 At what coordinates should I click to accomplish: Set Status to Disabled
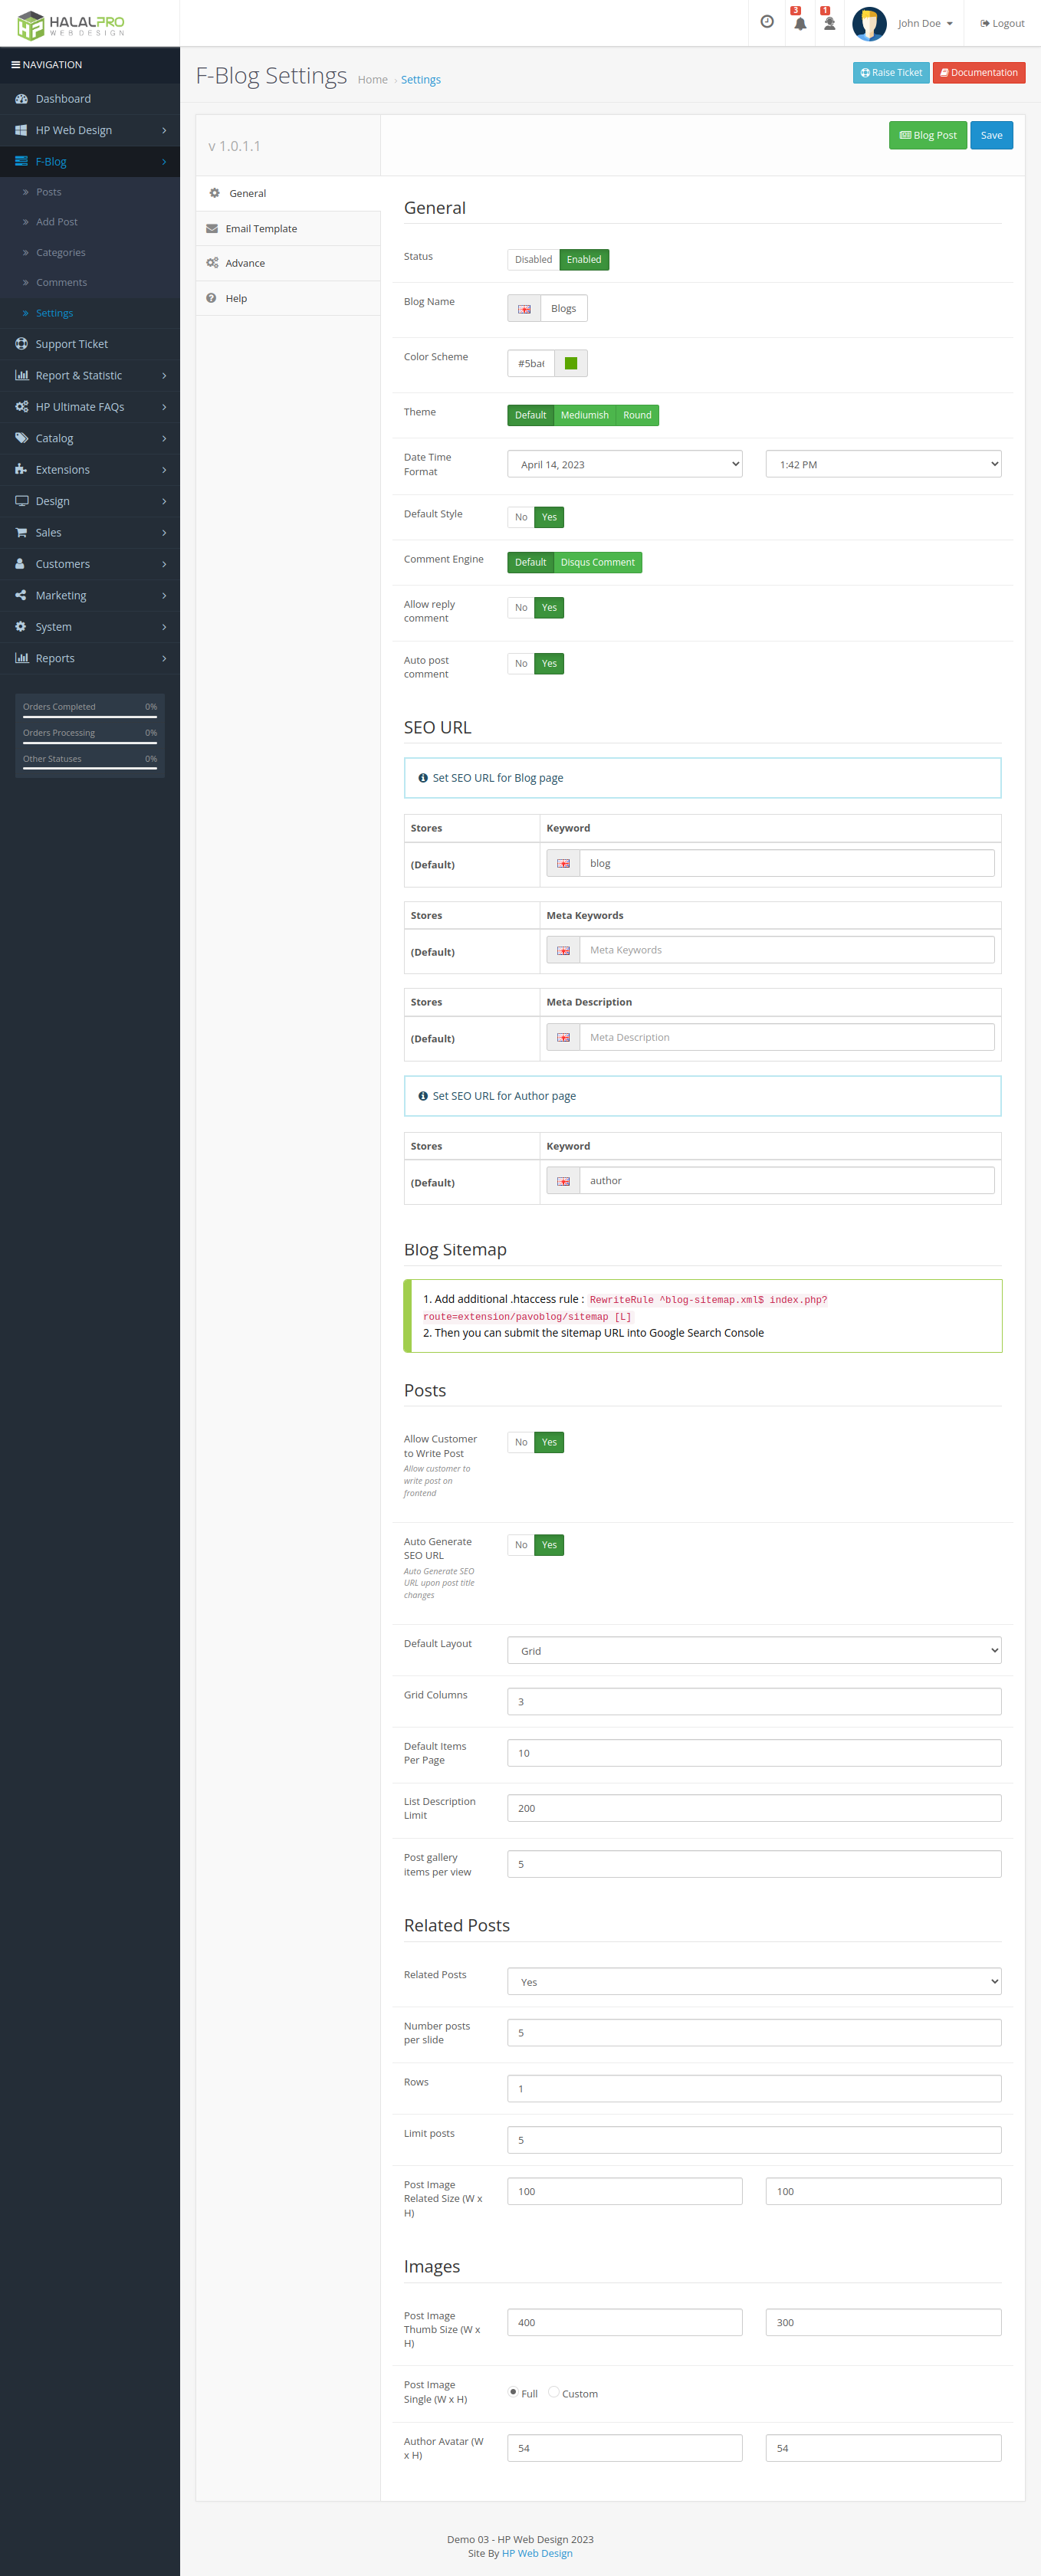(x=533, y=260)
